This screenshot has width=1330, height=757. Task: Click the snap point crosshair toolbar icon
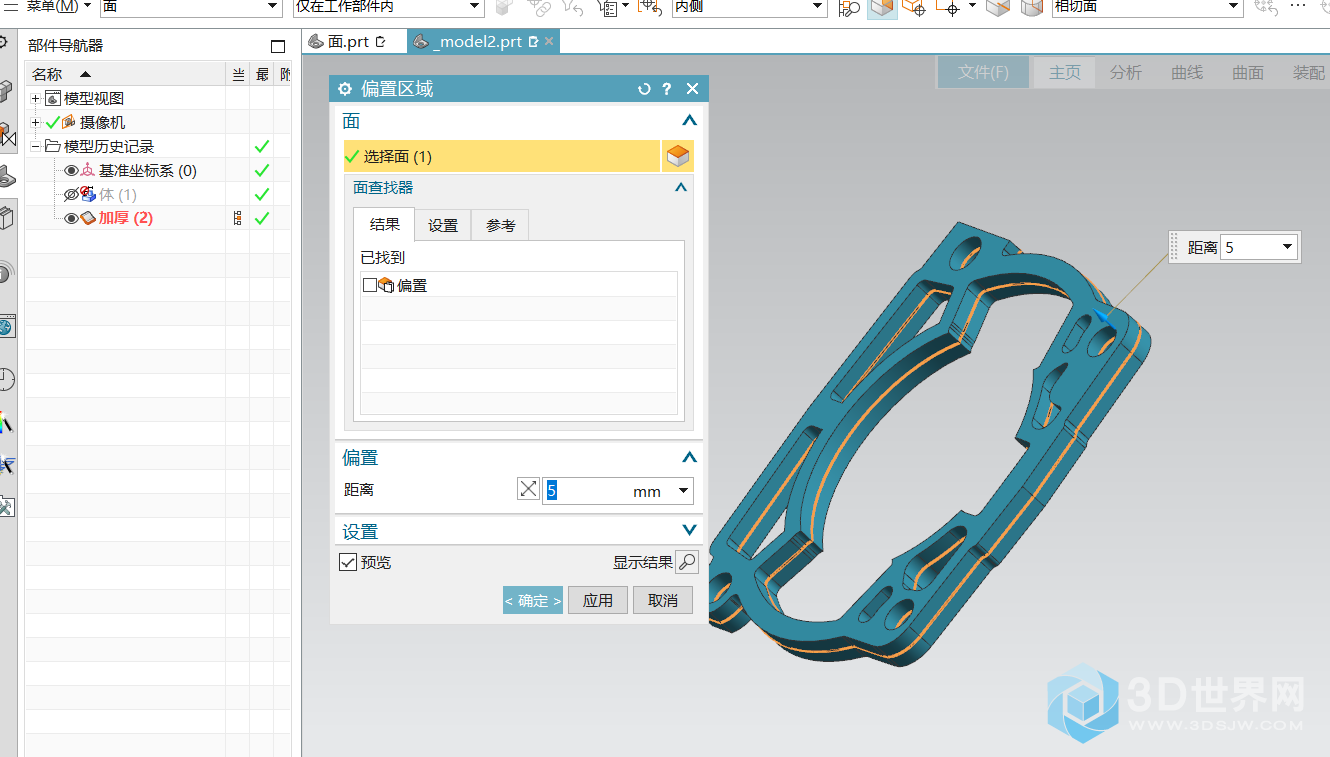[950, 7]
